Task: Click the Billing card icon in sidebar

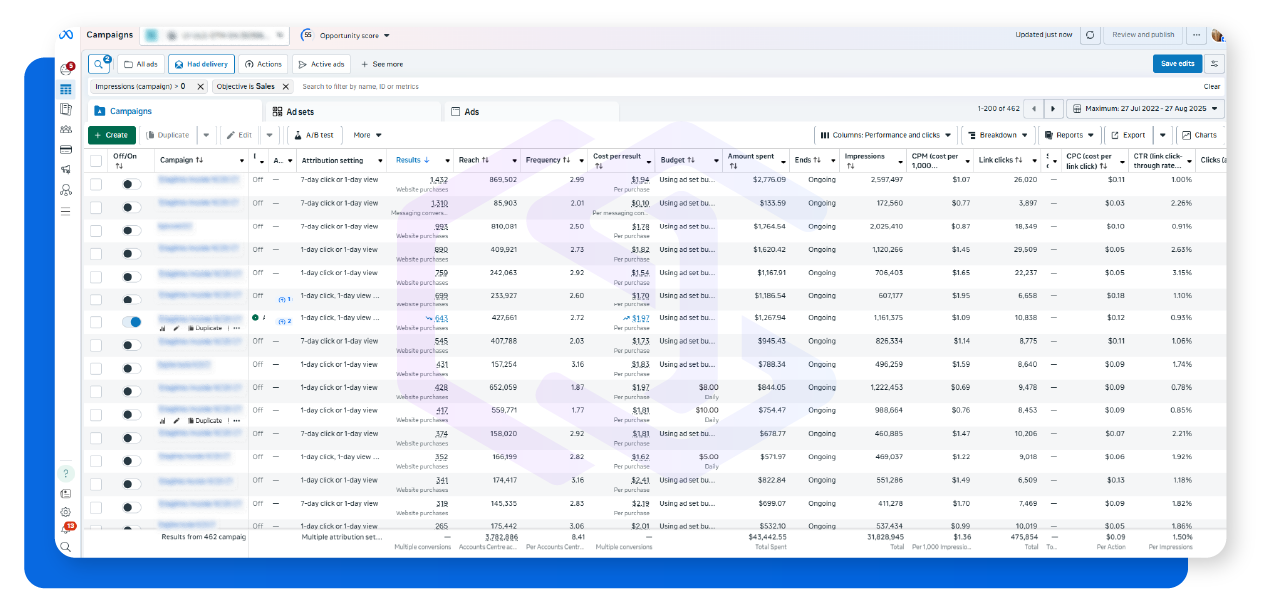Action: tap(66, 149)
